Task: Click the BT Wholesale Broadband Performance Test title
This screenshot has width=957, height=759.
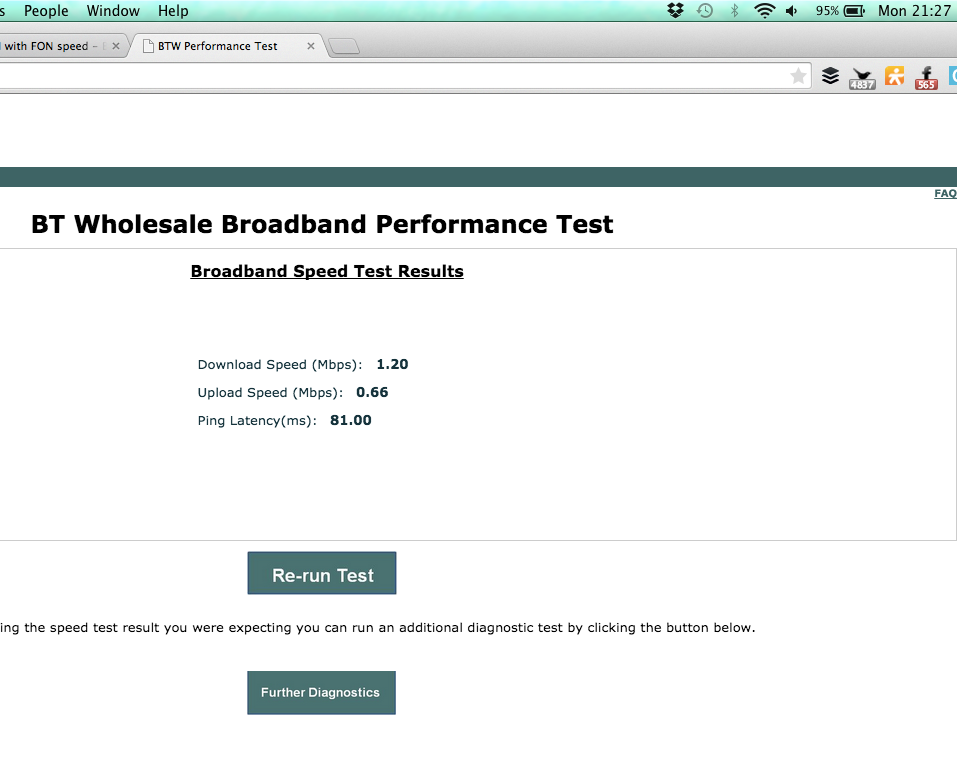Action: coord(322,224)
